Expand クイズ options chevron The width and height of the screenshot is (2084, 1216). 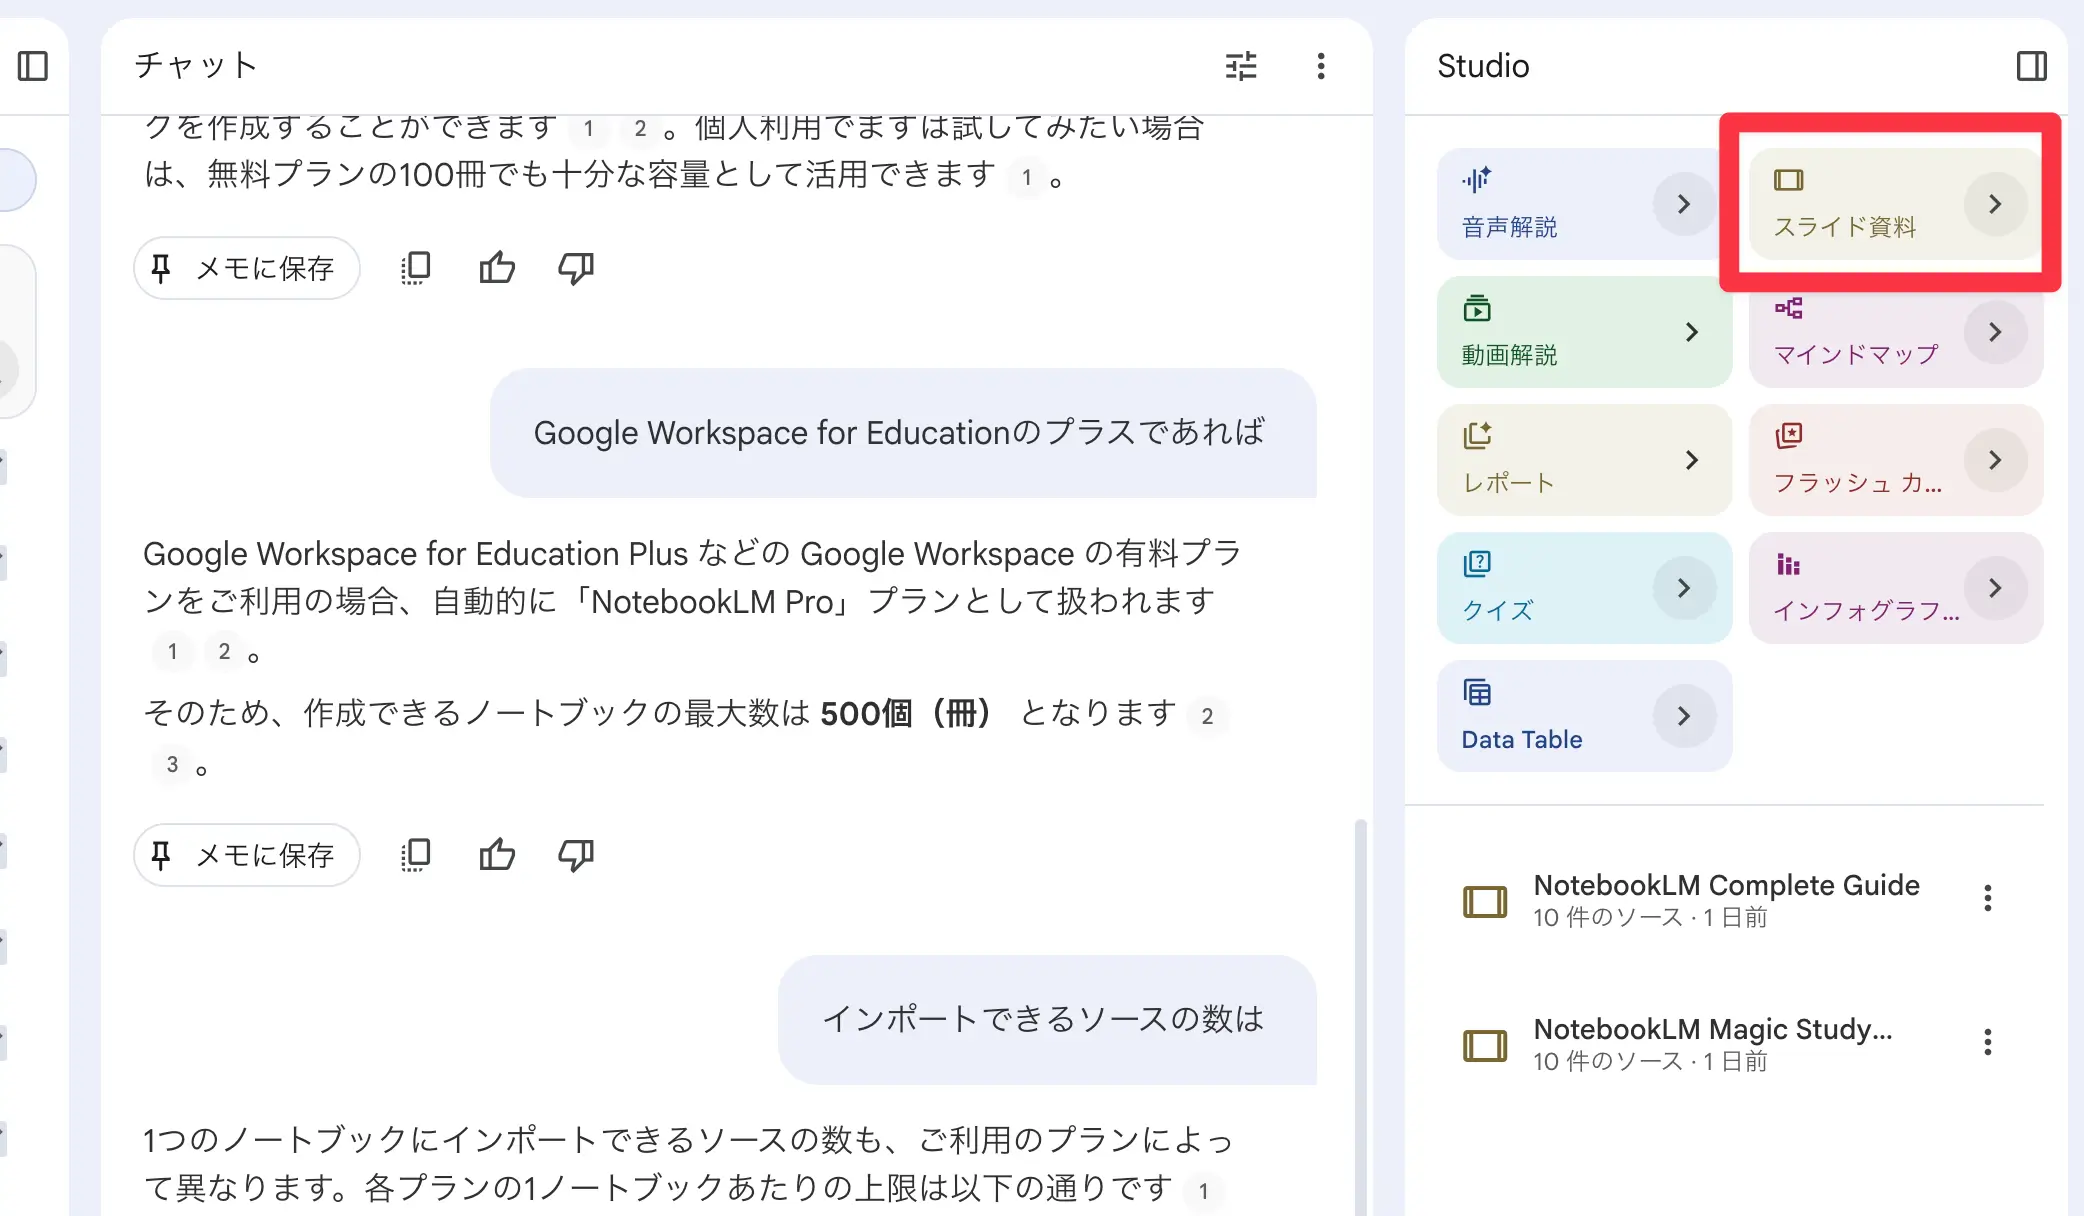(1684, 588)
